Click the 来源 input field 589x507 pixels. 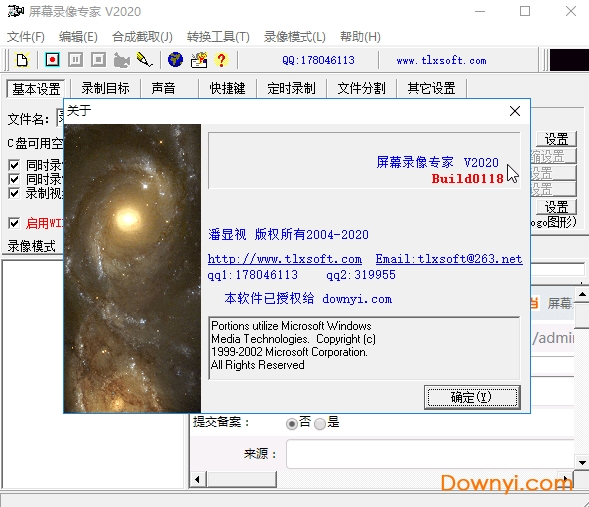(430, 454)
